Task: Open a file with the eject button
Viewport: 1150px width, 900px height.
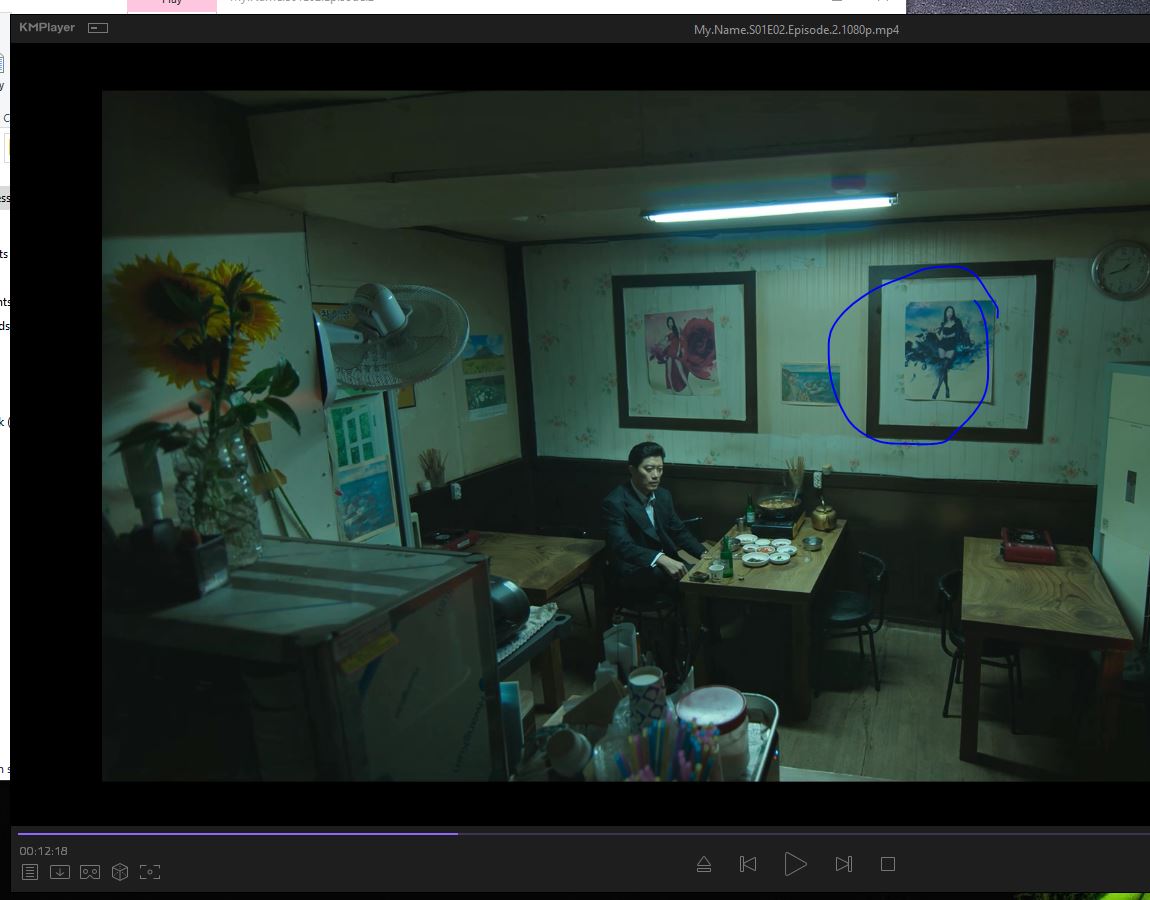Action: 704,864
